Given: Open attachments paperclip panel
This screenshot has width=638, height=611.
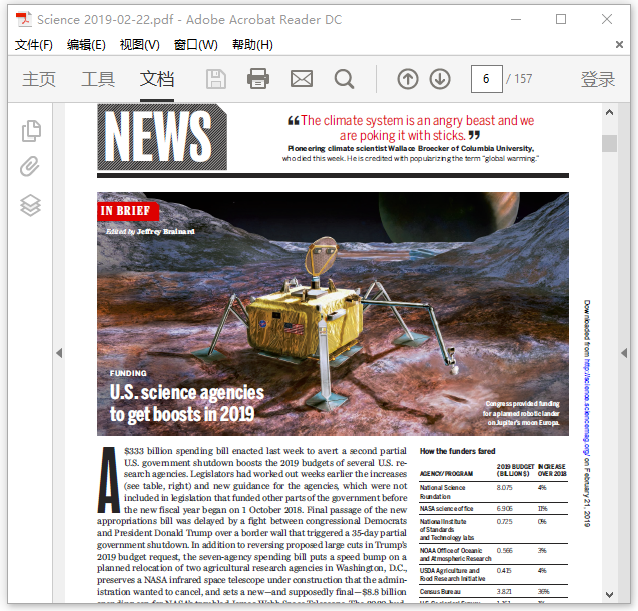Looking at the screenshot, I should click(x=30, y=166).
